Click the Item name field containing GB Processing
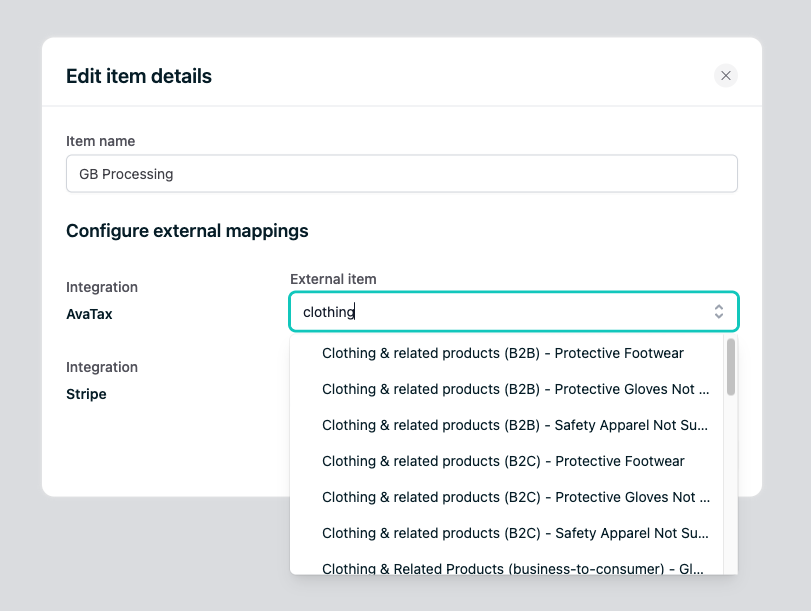Viewport: 811px width, 611px height. 402,174
